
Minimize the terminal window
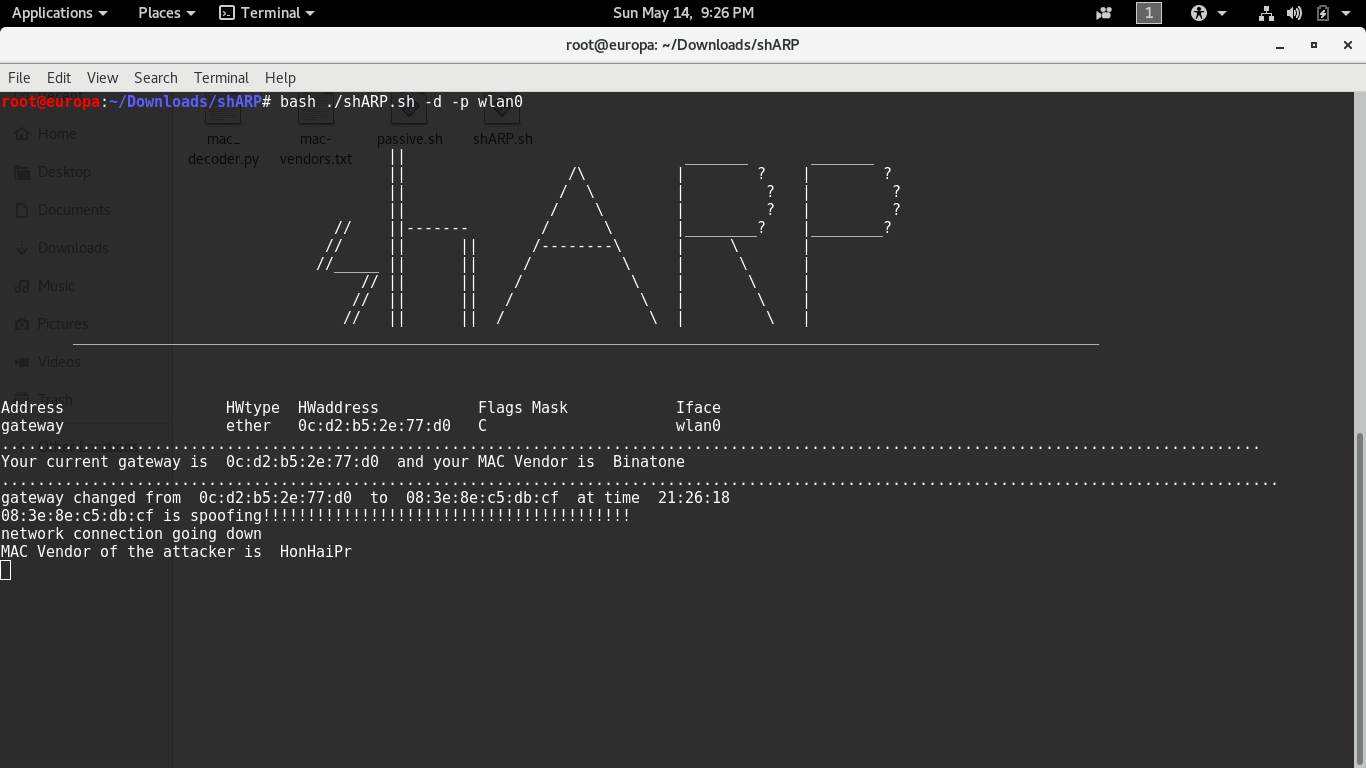(1281, 45)
